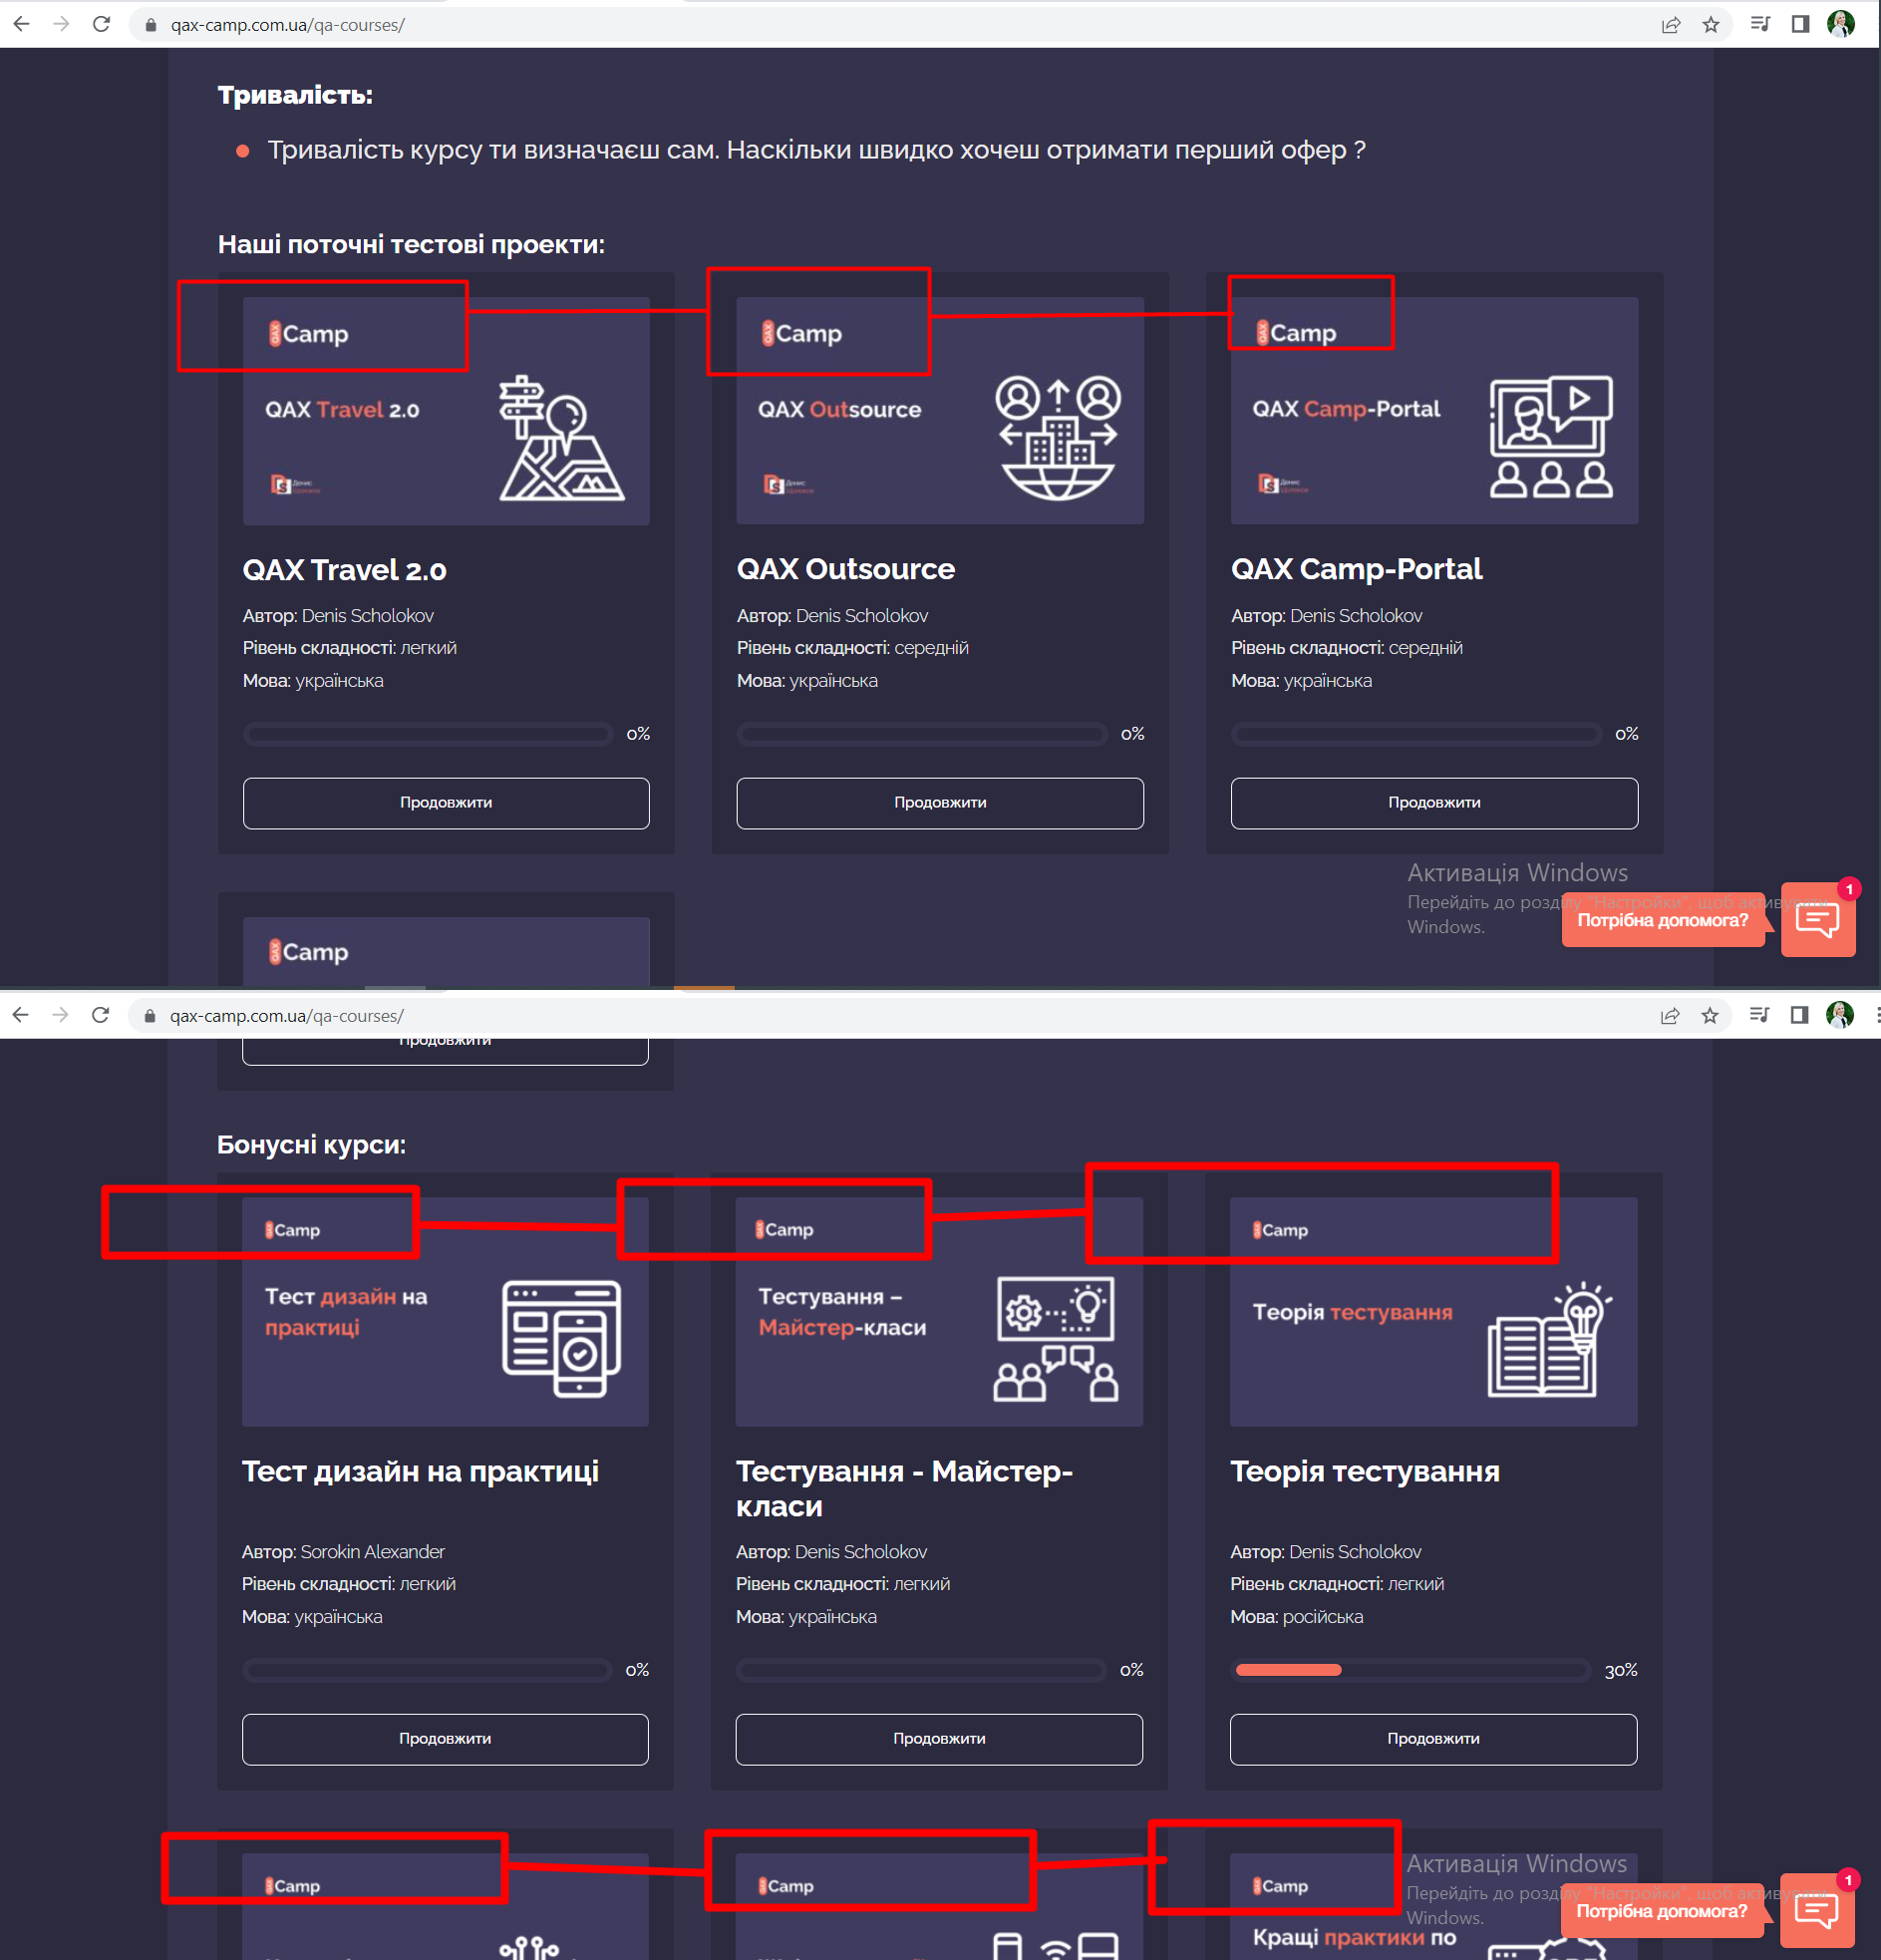Viewport: 1881px width, 1960px height.
Task: Click Продовжити on Теорія тестування course
Action: click(x=1433, y=1739)
